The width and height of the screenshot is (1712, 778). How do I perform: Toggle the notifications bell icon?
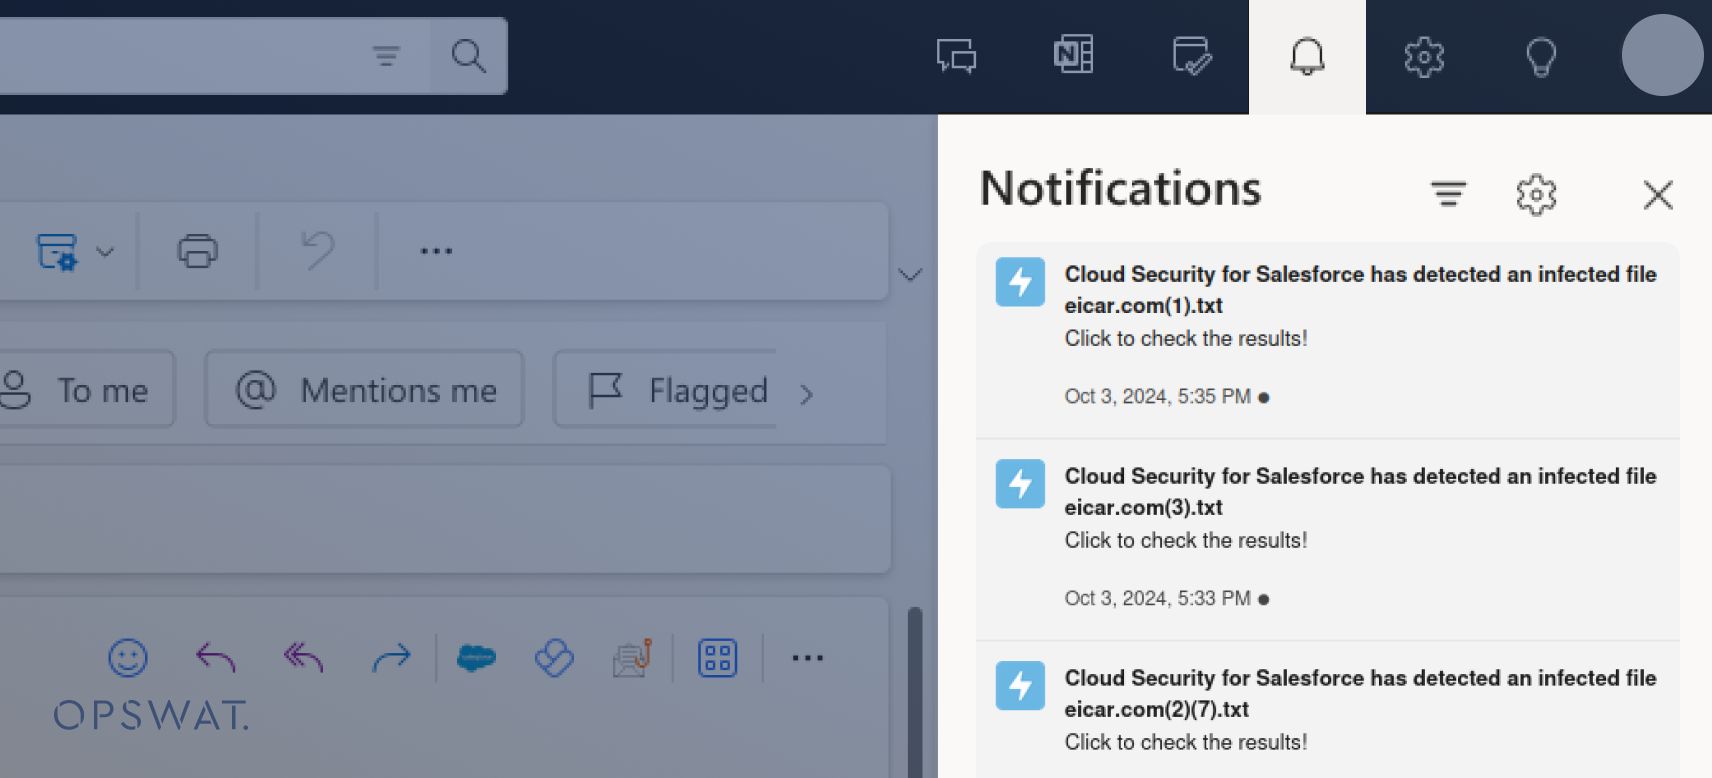point(1307,56)
